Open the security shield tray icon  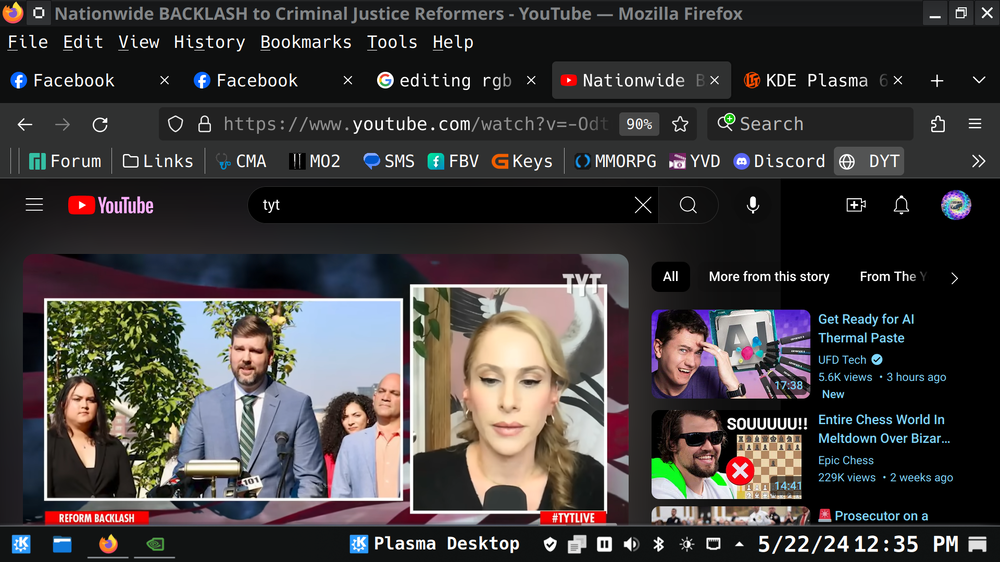[x=550, y=544]
